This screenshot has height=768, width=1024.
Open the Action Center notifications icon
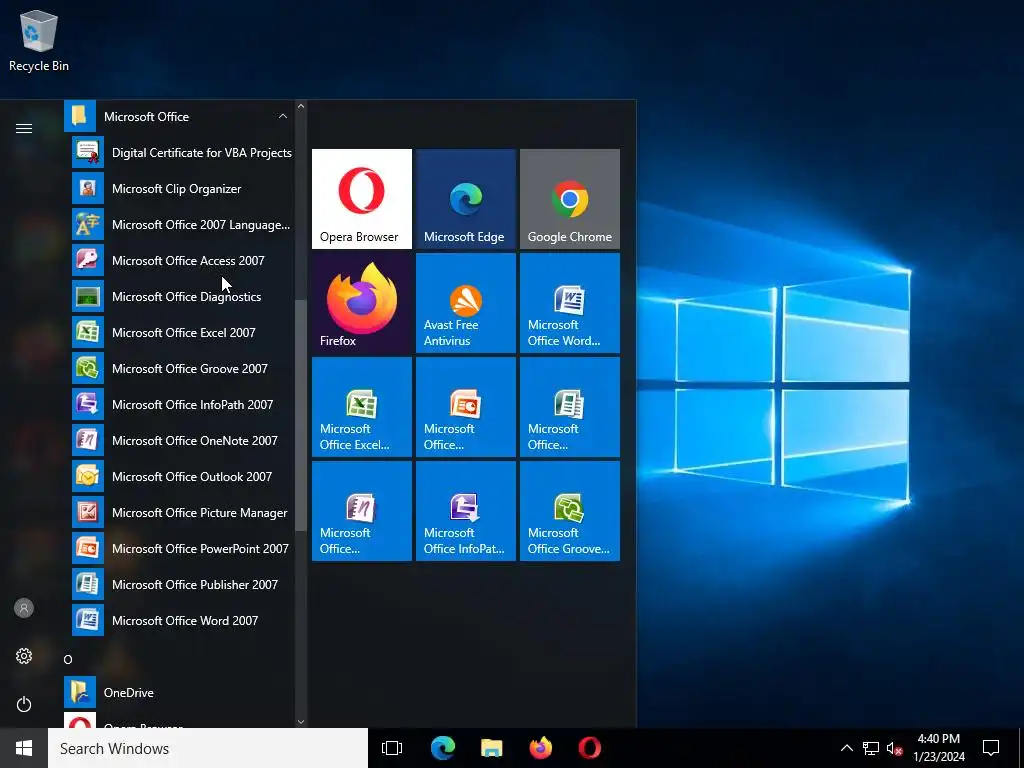pos(991,748)
